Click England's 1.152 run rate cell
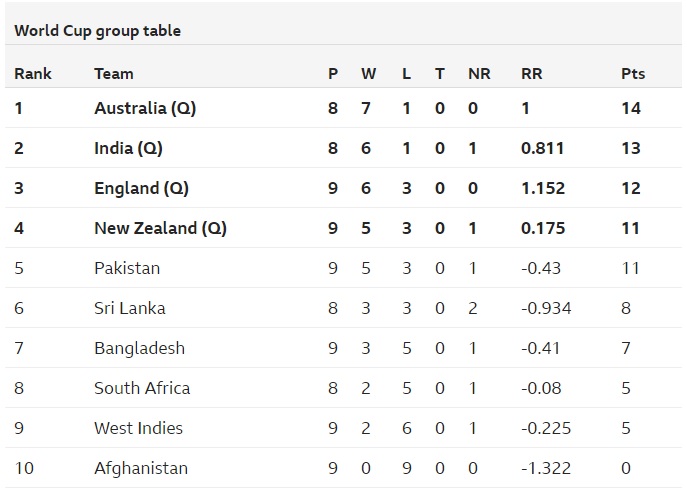 pyautogui.click(x=543, y=188)
